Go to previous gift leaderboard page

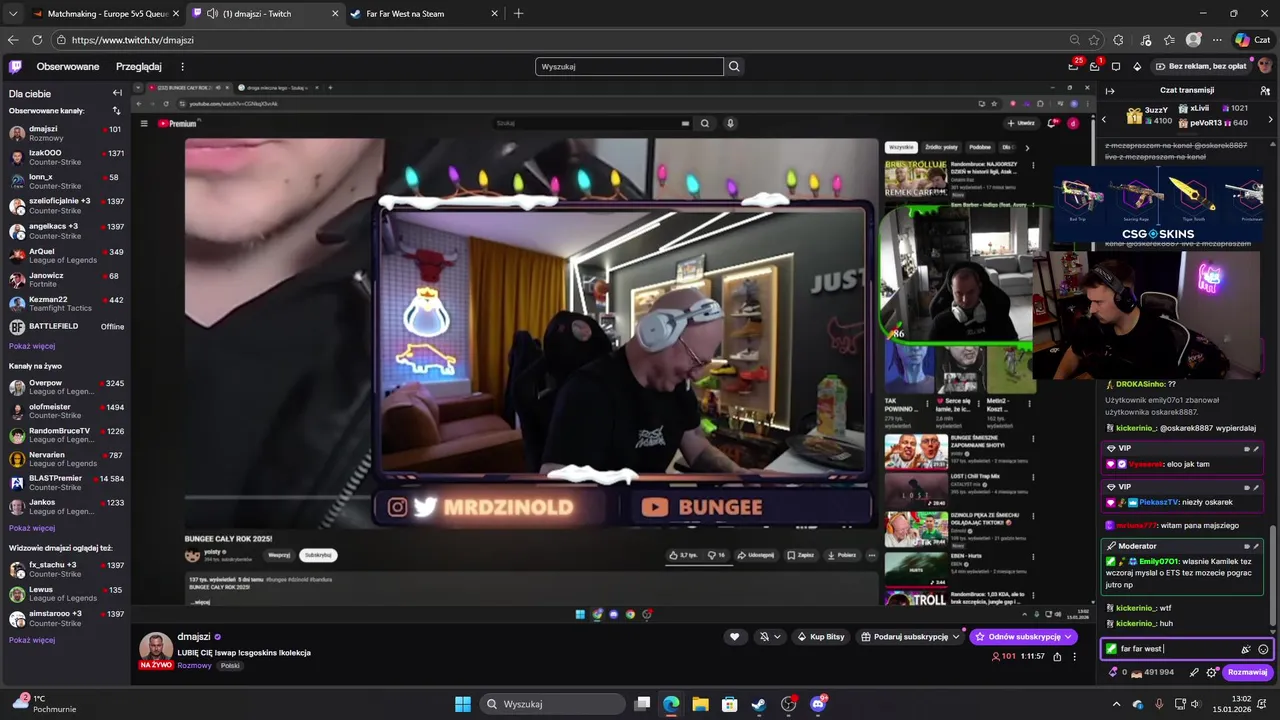1104,119
